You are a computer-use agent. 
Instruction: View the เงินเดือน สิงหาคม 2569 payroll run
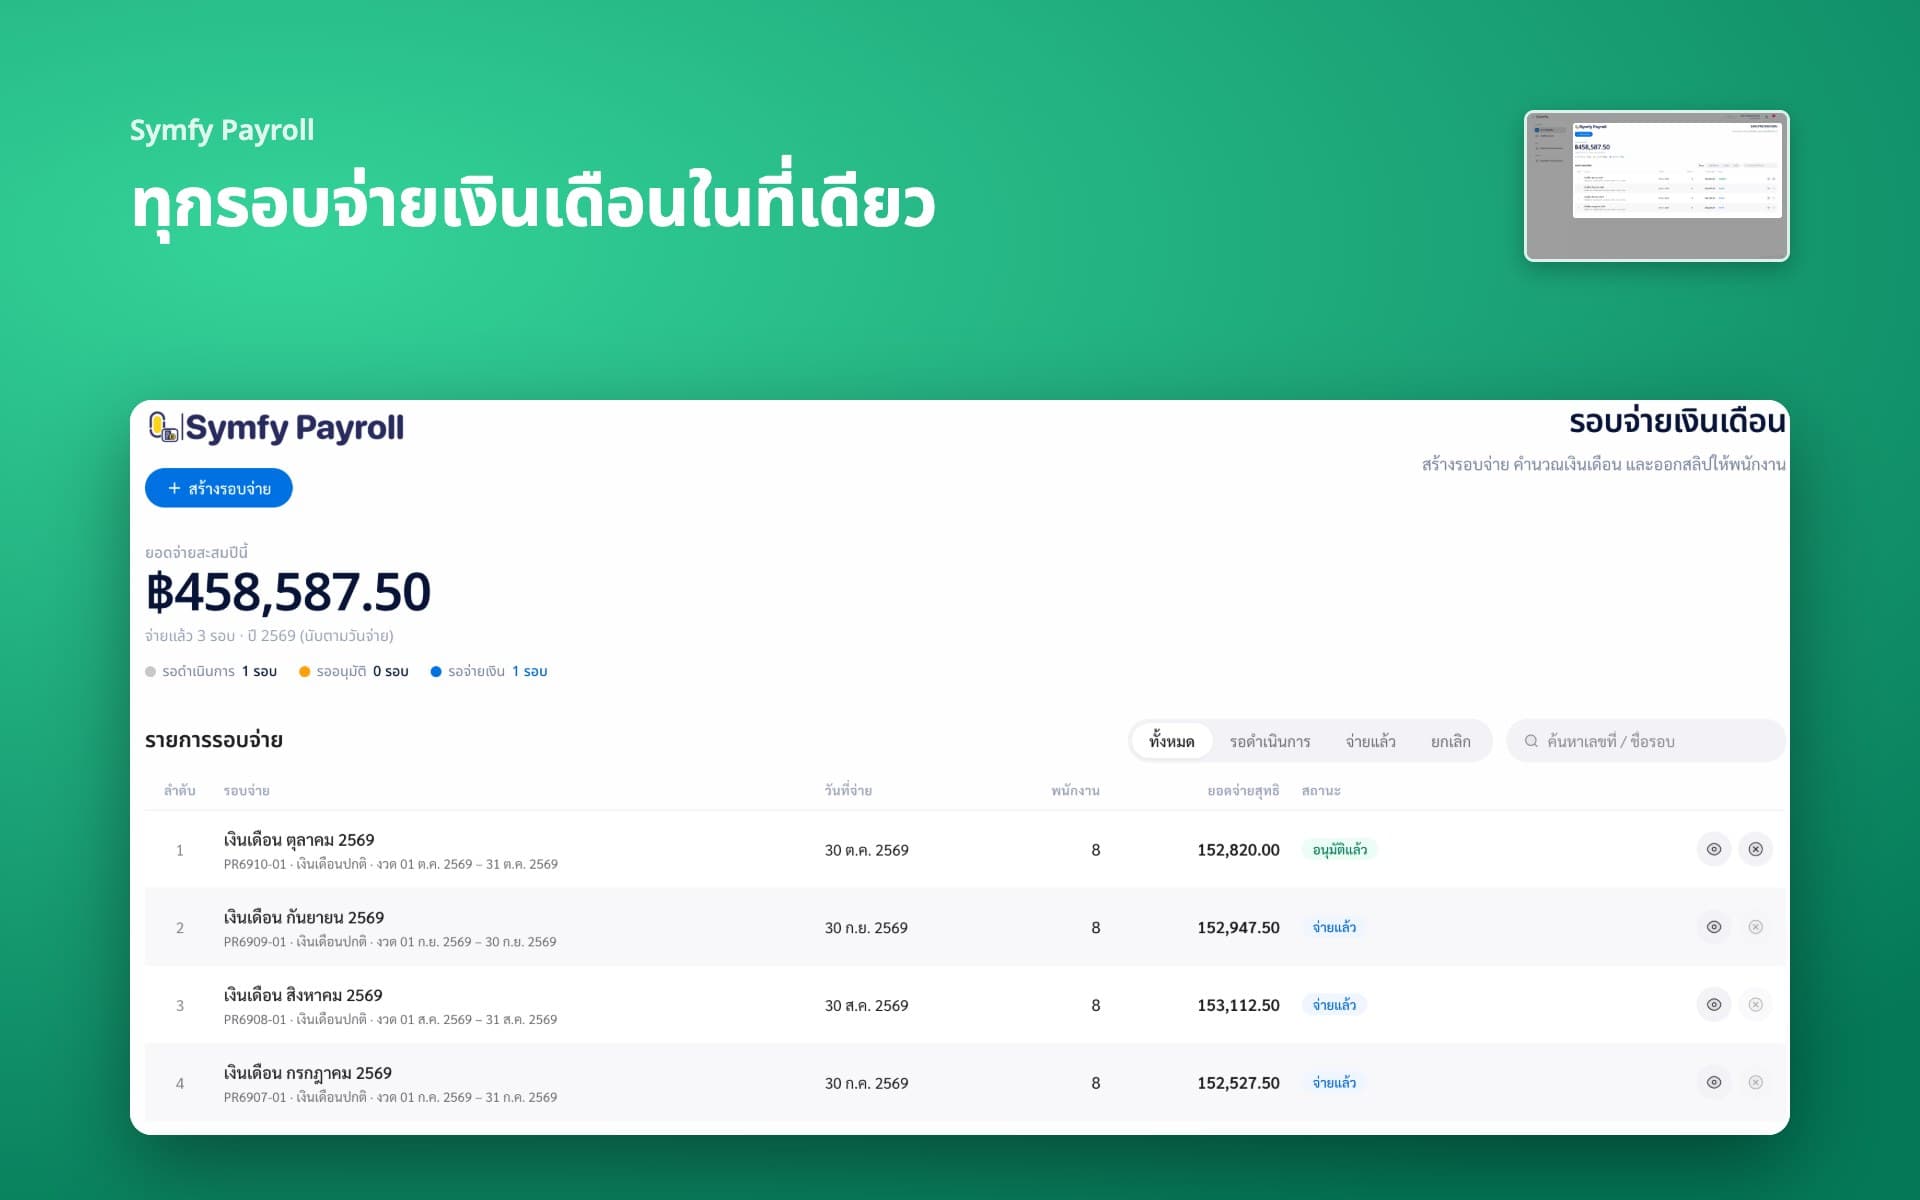pos(1713,1004)
